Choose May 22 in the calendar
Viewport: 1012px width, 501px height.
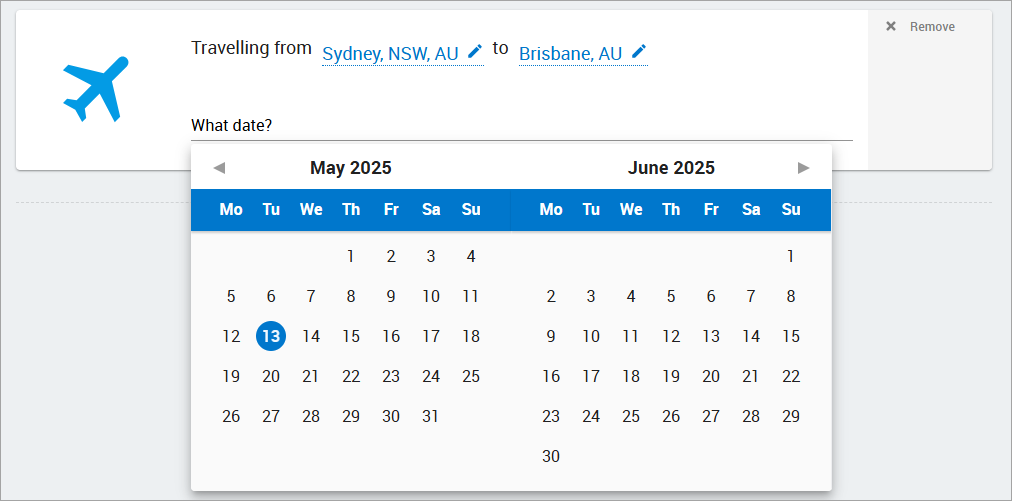350,376
